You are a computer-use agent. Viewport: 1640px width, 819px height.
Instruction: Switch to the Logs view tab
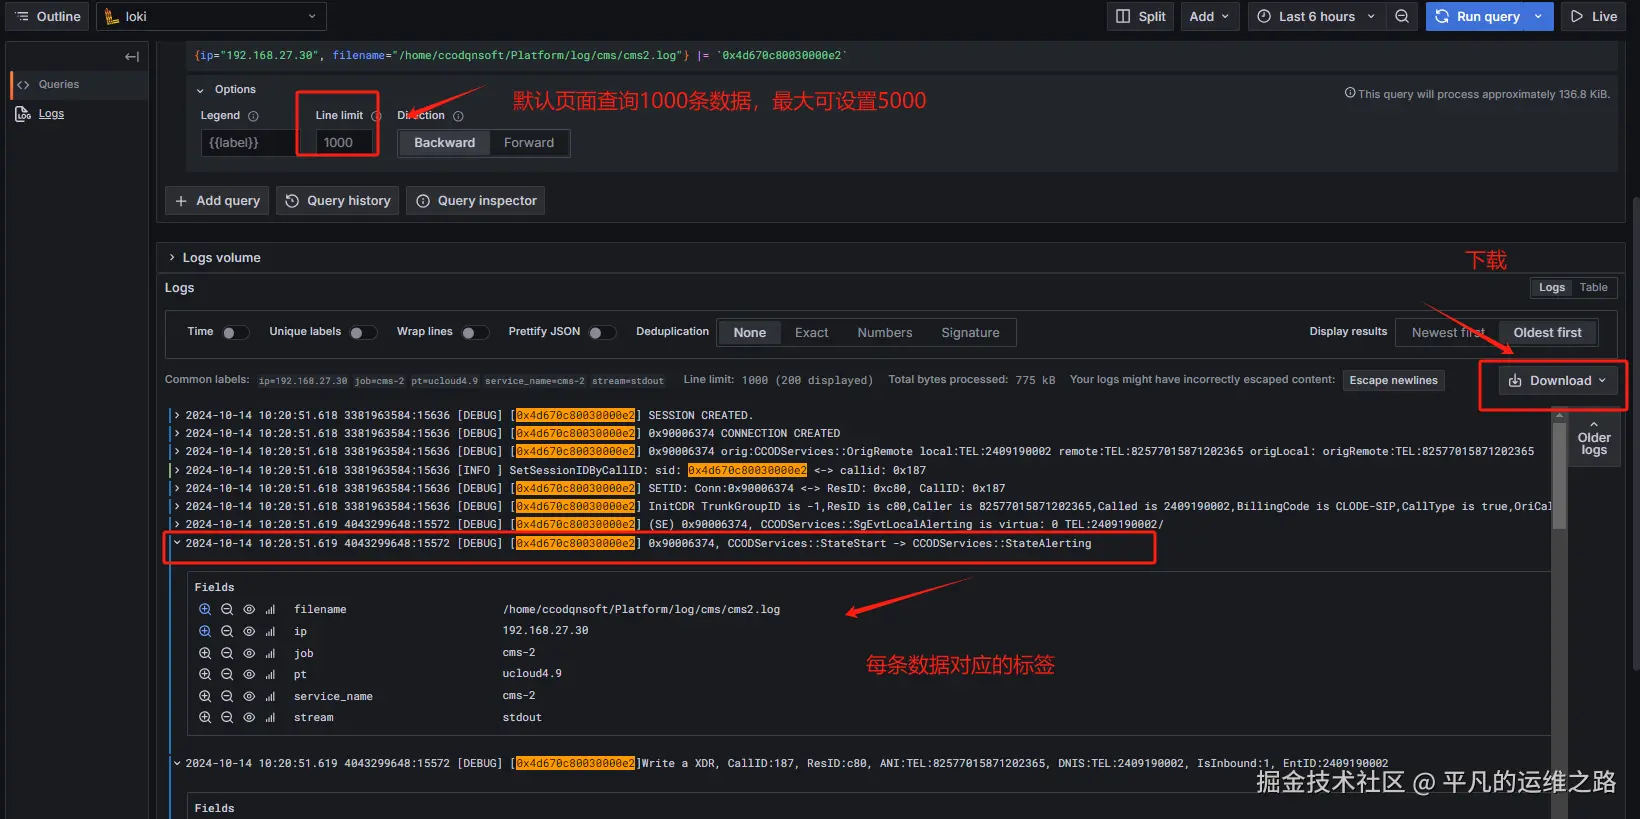pyautogui.click(x=1552, y=288)
